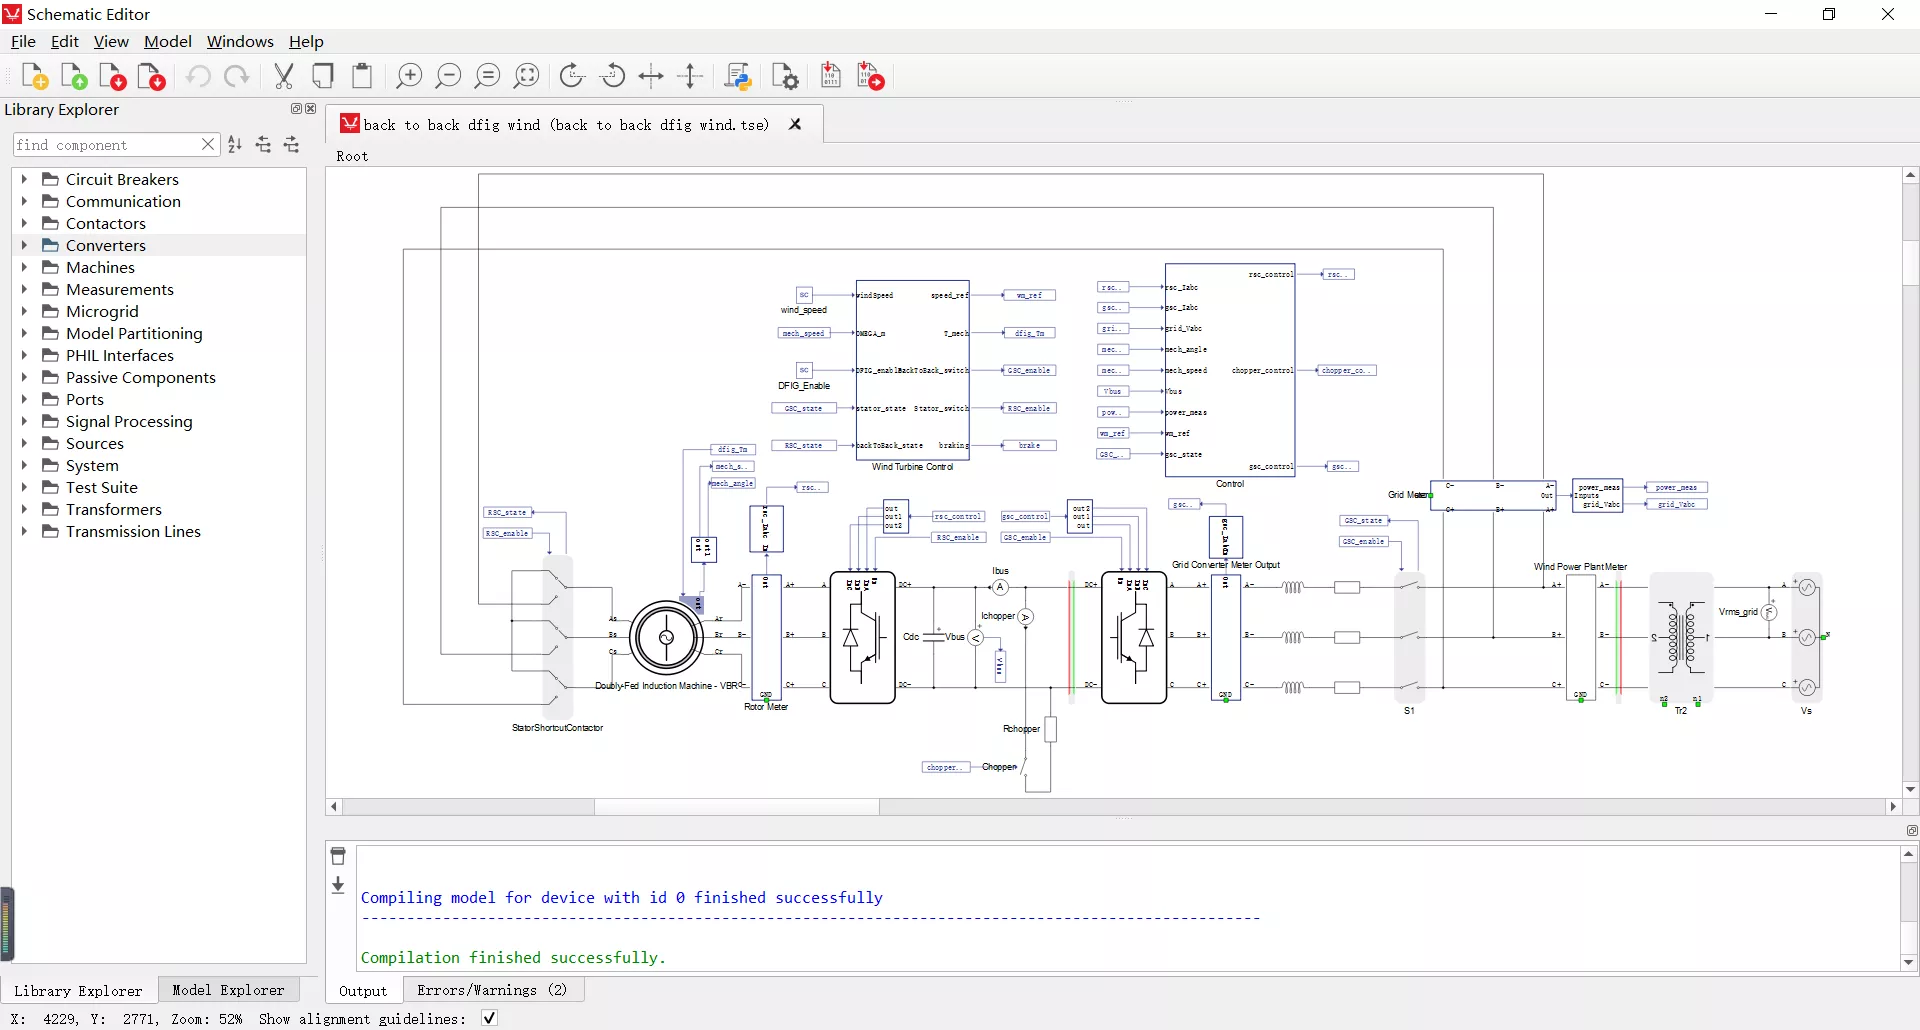This screenshot has width=1920, height=1030.
Task: Compile the model
Action: pyautogui.click(x=831, y=77)
